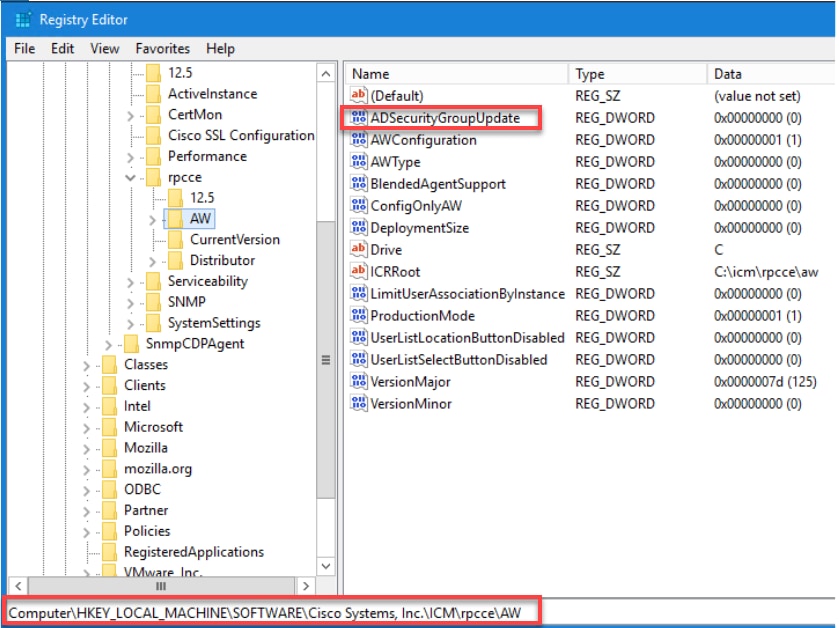Select the VersionMajor value name
Screen dimensions: 839x628
coord(410,381)
